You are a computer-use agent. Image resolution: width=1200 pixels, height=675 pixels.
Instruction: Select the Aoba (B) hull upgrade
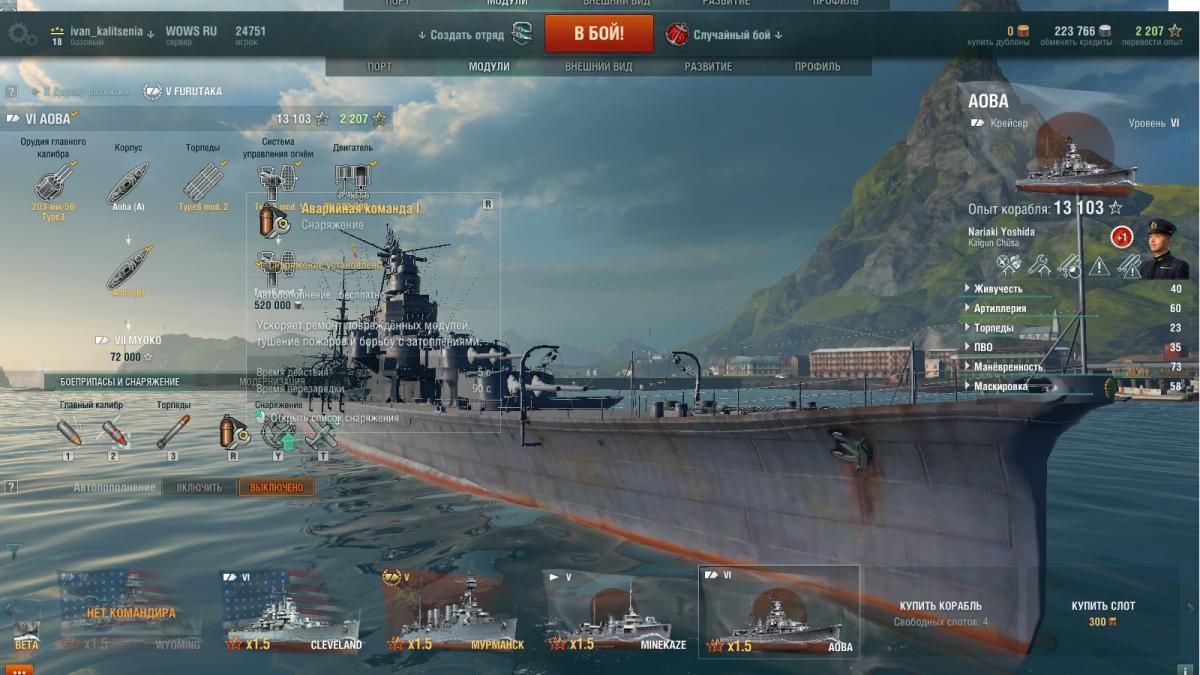coord(128,270)
